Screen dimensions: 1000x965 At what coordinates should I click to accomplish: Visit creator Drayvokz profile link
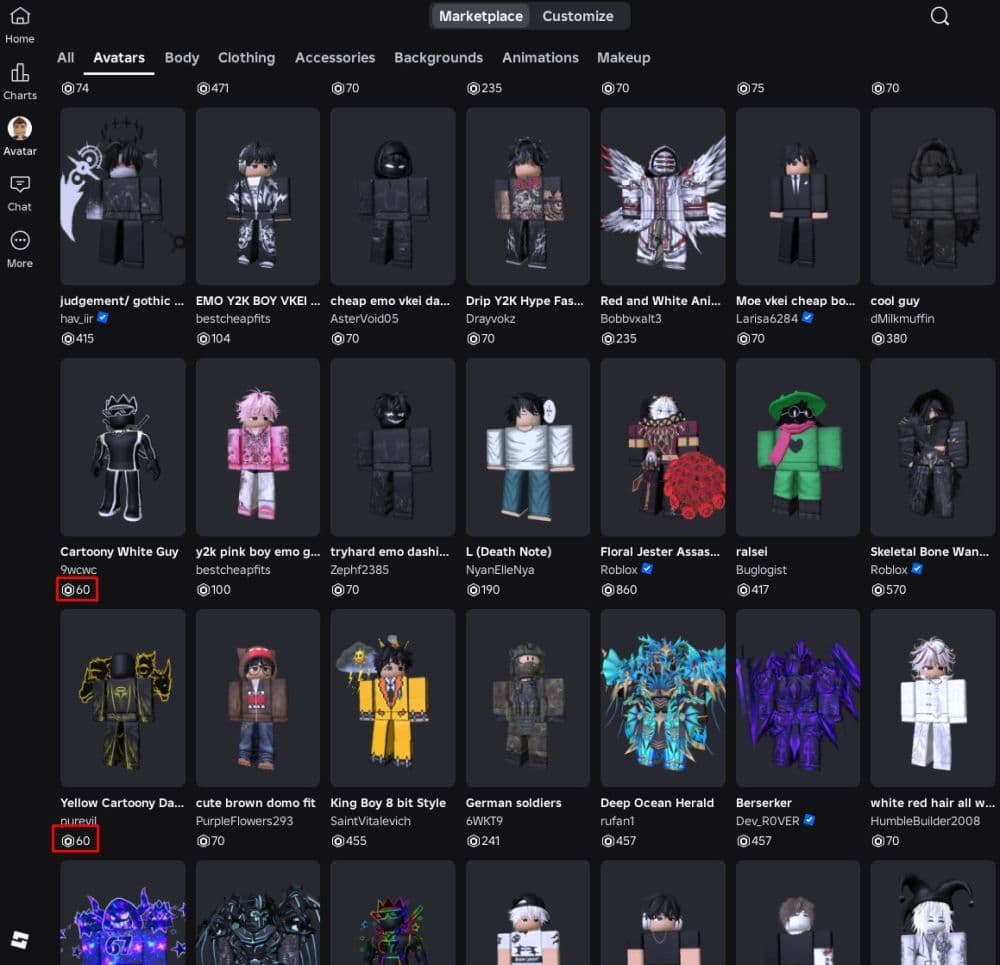[490, 318]
